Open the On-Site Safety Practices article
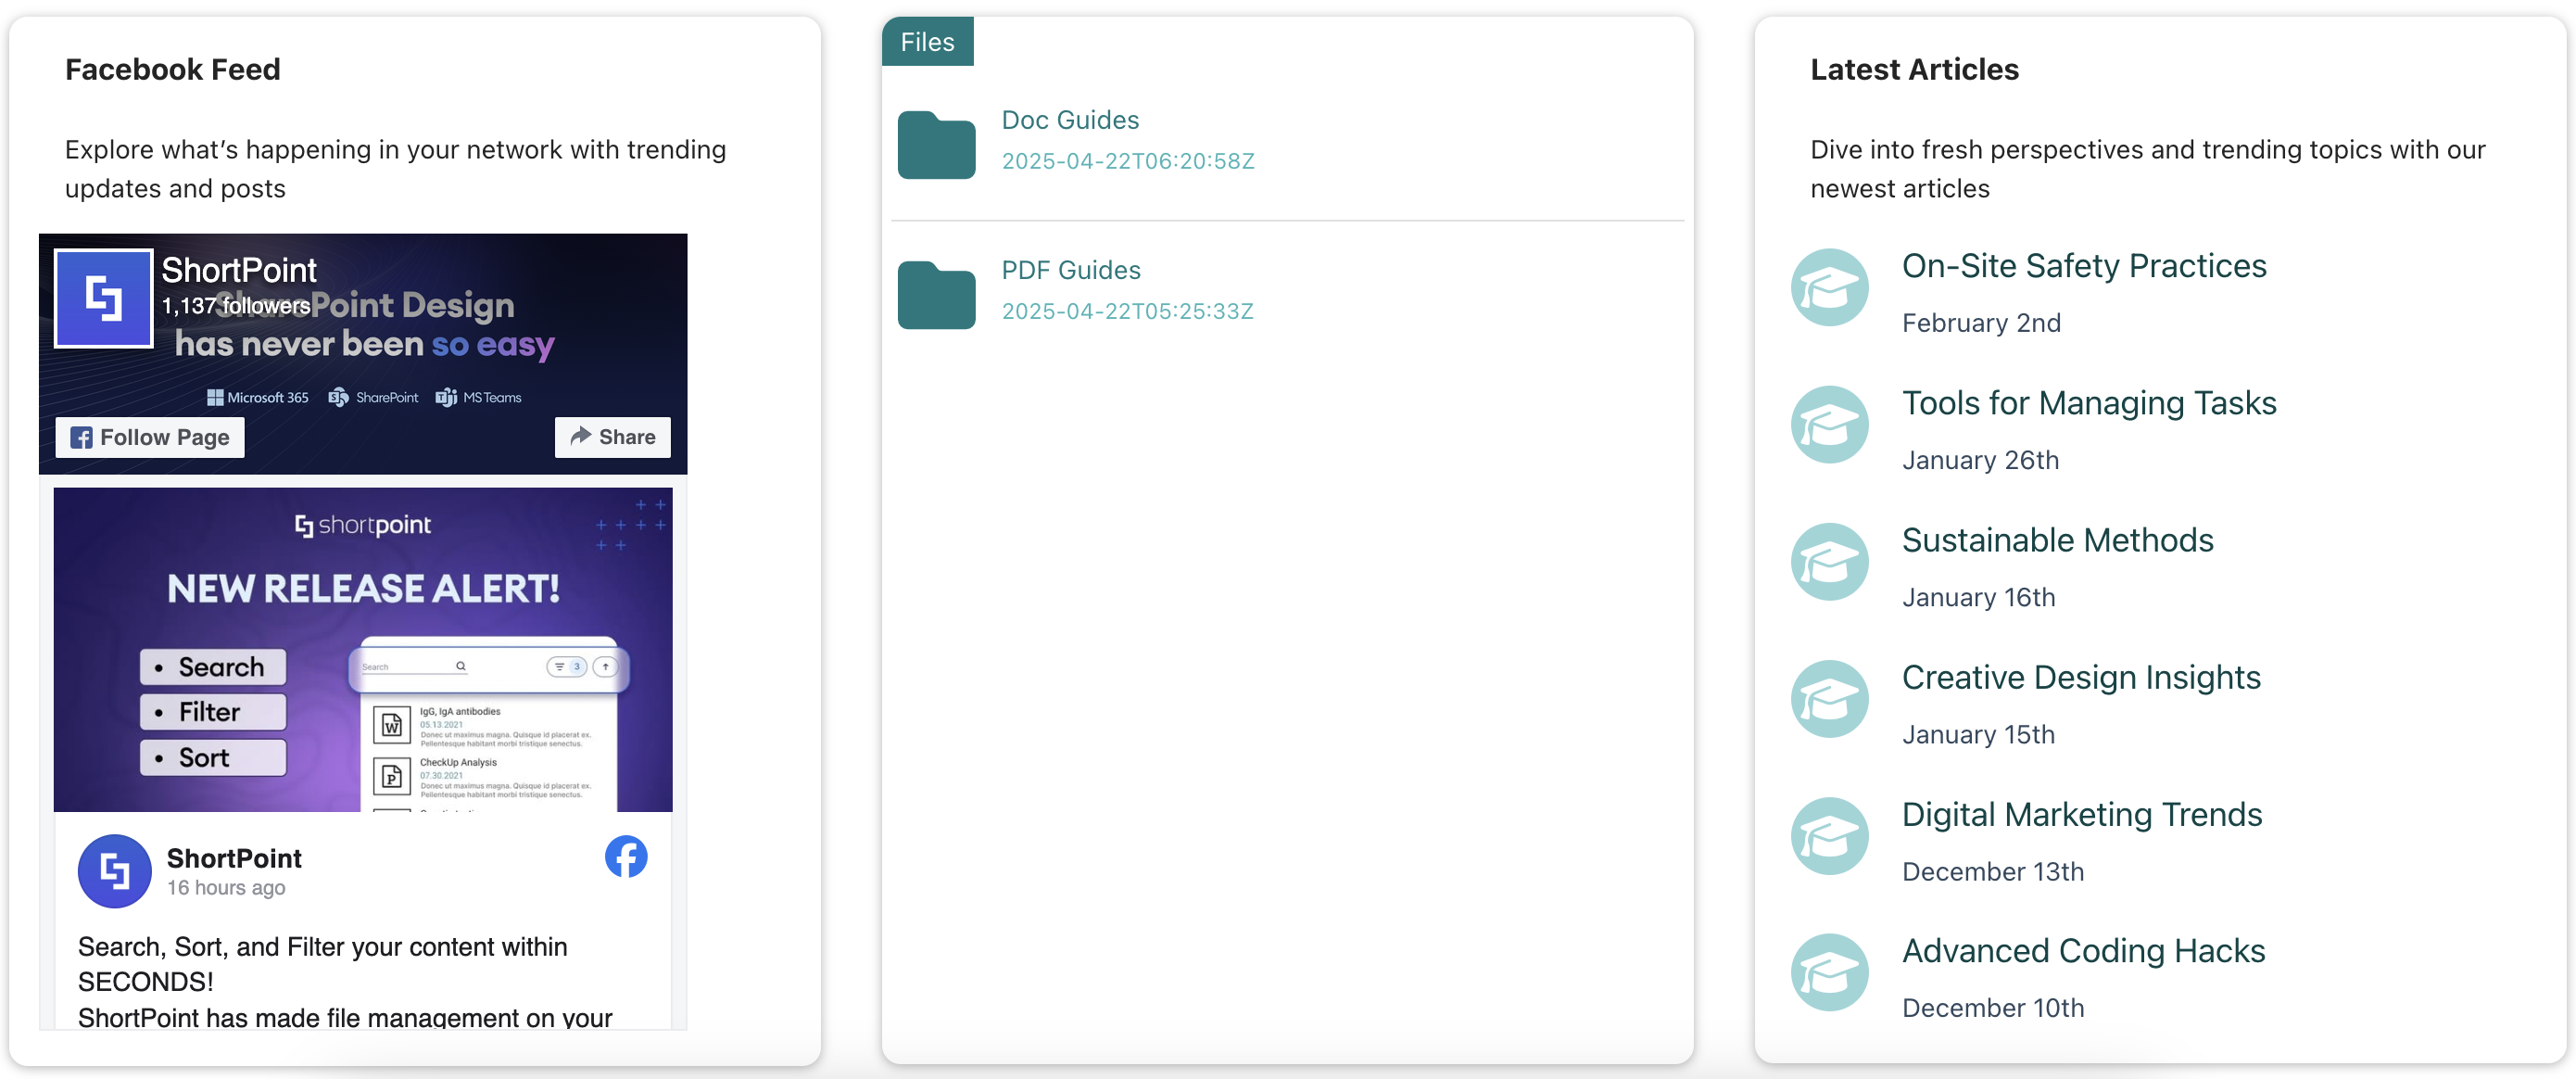 (x=2083, y=266)
